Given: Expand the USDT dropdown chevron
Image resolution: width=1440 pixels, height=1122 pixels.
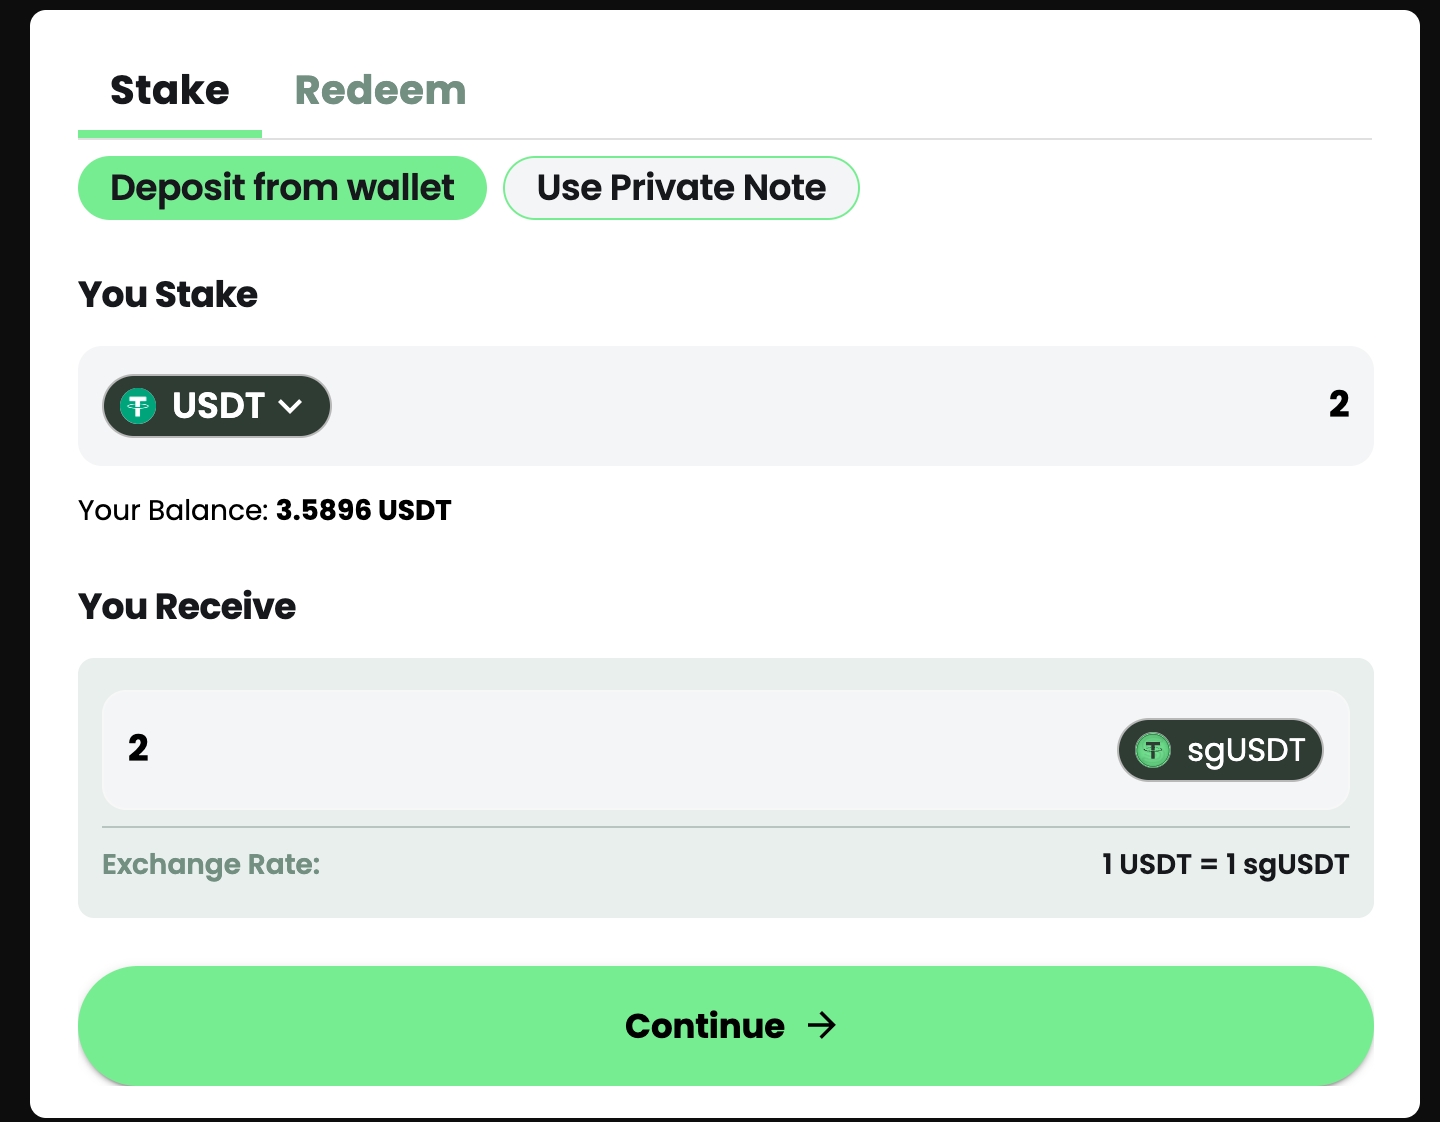Looking at the screenshot, I should point(290,406).
